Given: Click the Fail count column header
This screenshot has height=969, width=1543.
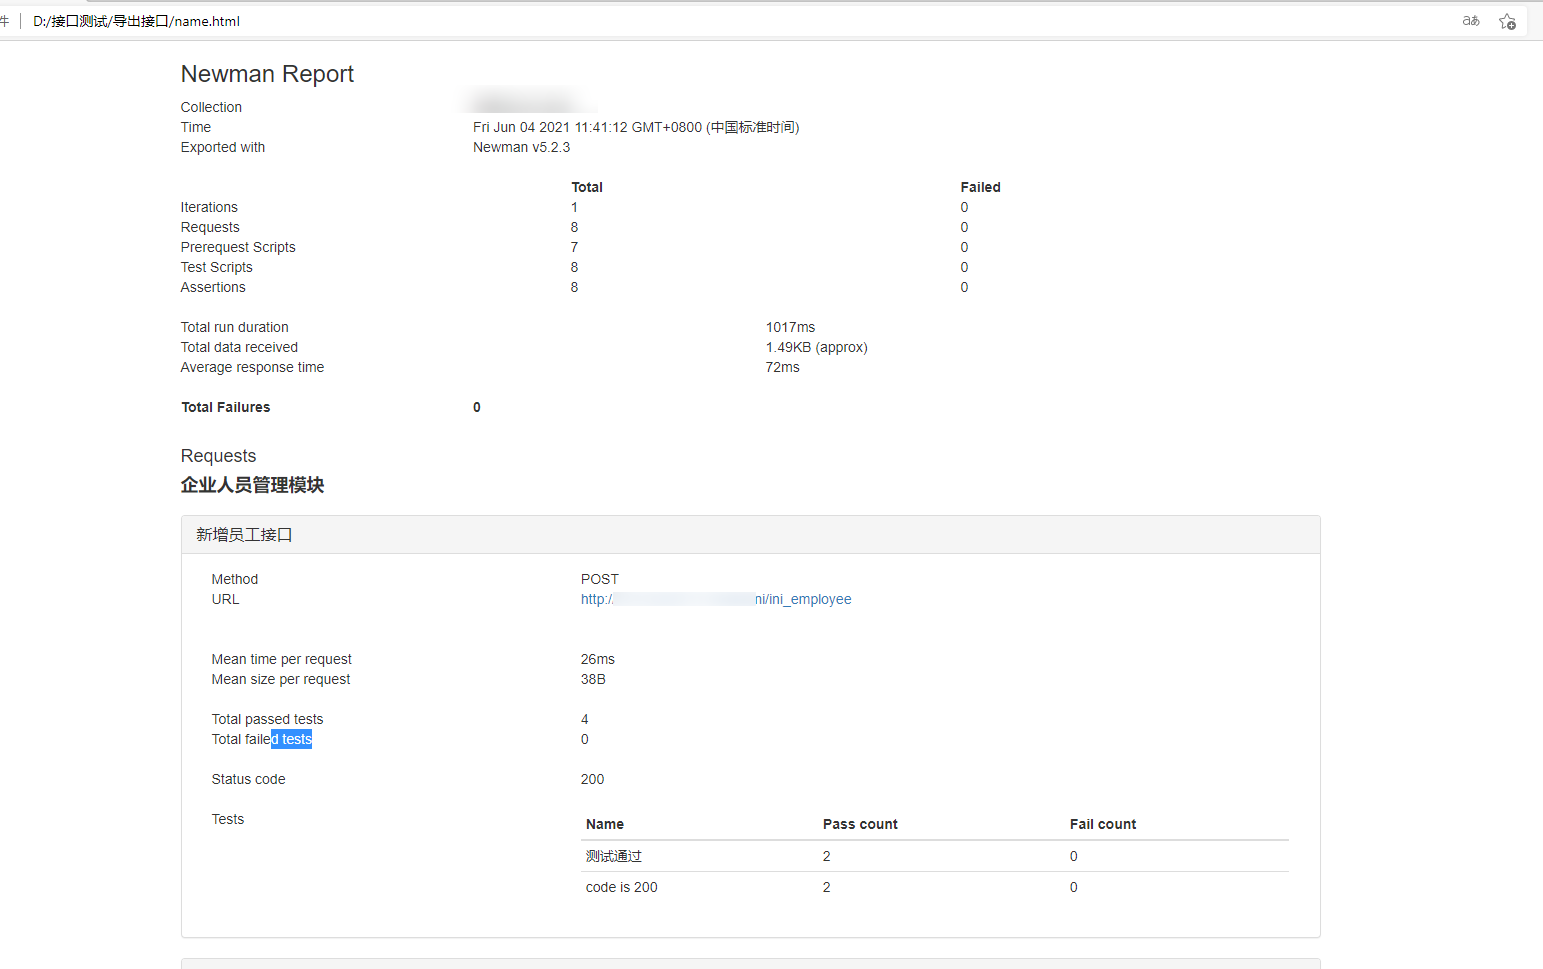Looking at the screenshot, I should pos(1103,824).
